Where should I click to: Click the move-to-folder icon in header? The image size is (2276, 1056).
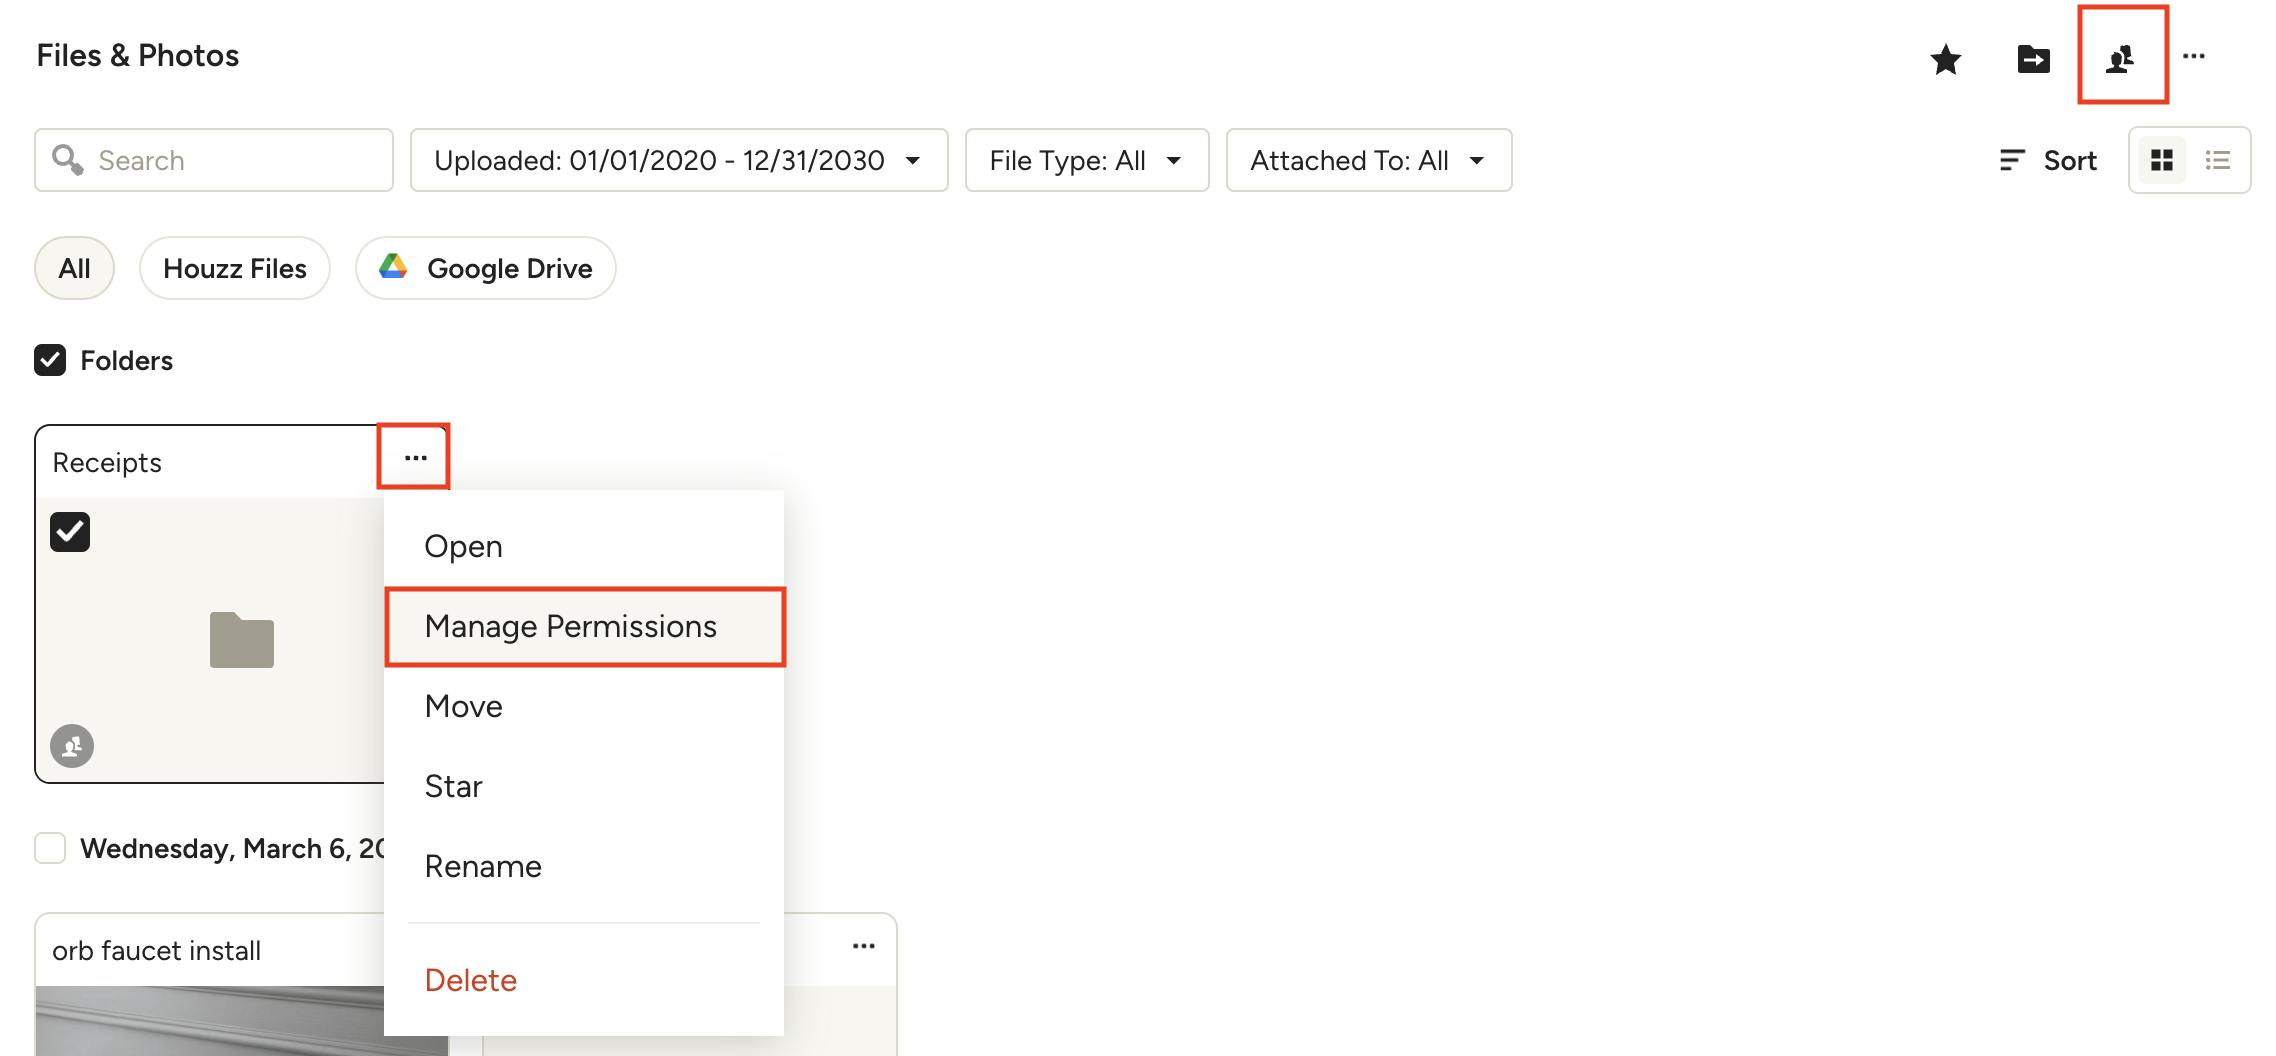pos(2033,60)
